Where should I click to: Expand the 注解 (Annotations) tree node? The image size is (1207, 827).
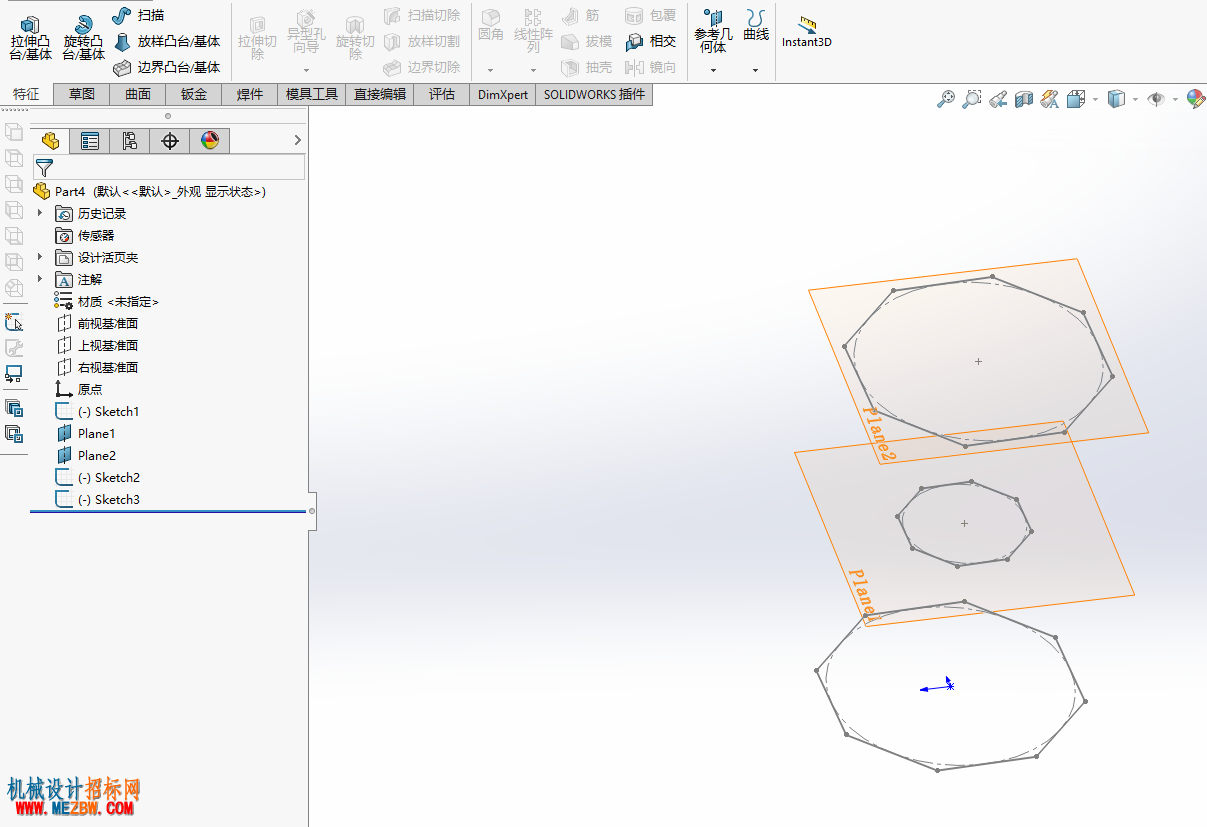point(40,279)
